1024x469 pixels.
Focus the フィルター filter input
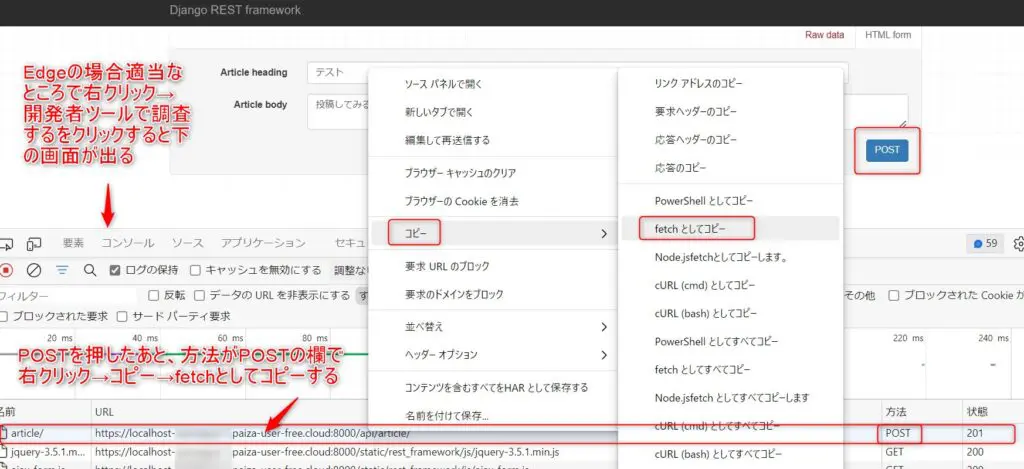click(69, 296)
